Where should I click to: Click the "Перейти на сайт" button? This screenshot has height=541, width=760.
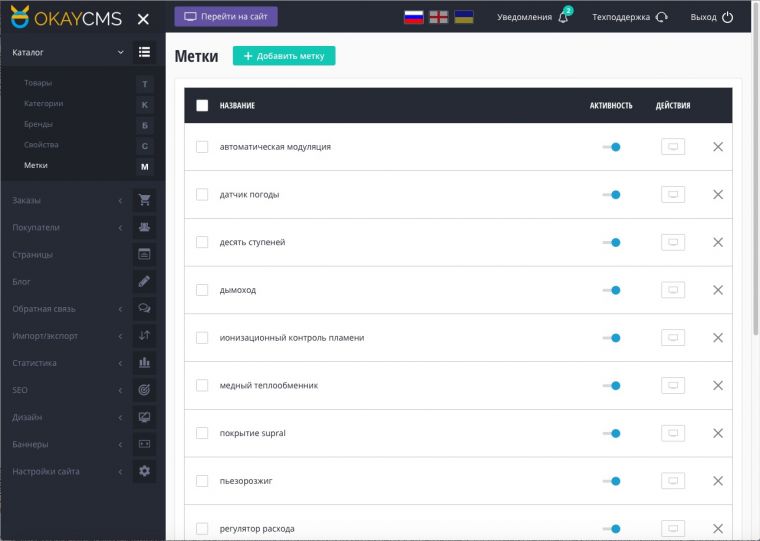(226, 17)
